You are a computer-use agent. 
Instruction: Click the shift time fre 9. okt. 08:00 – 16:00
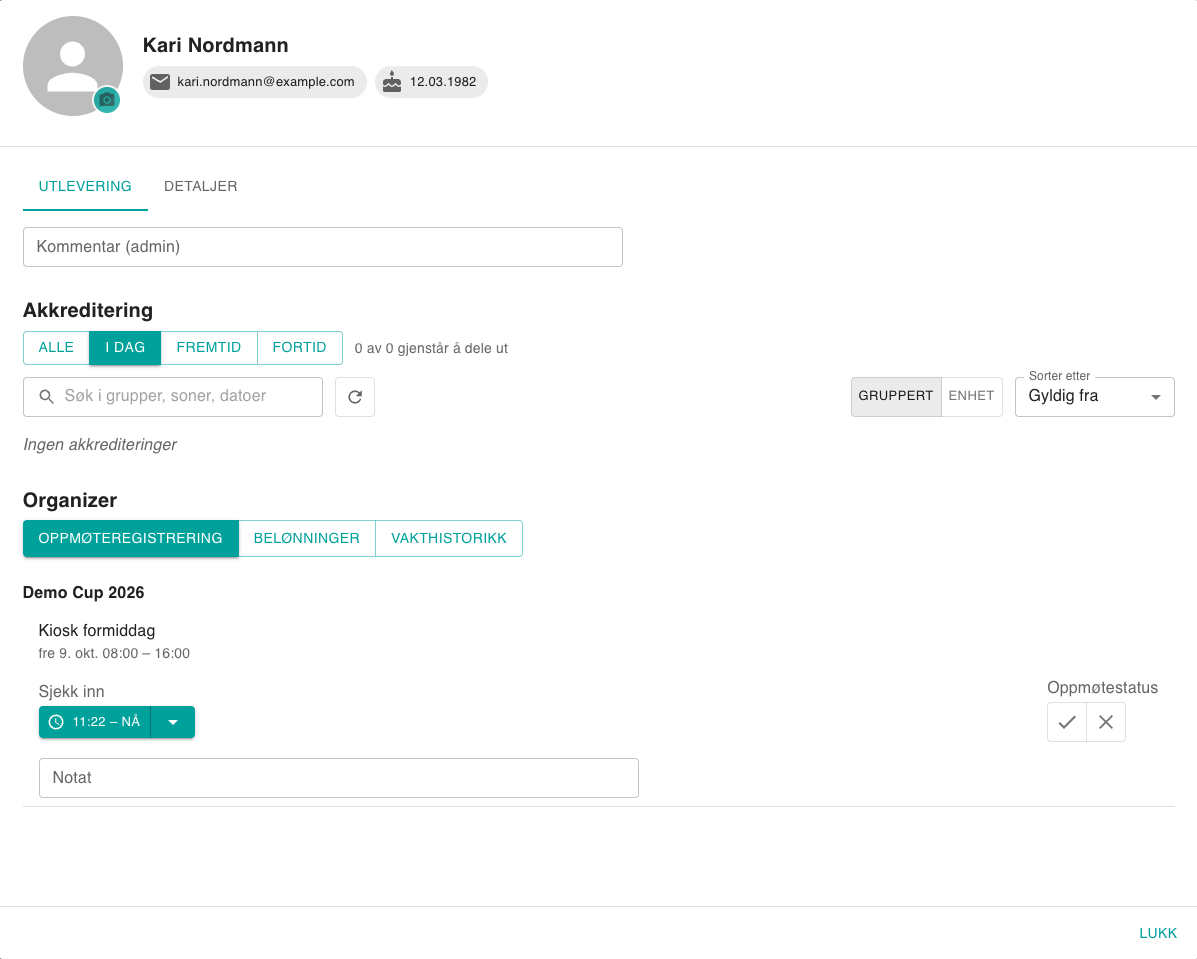pos(115,654)
